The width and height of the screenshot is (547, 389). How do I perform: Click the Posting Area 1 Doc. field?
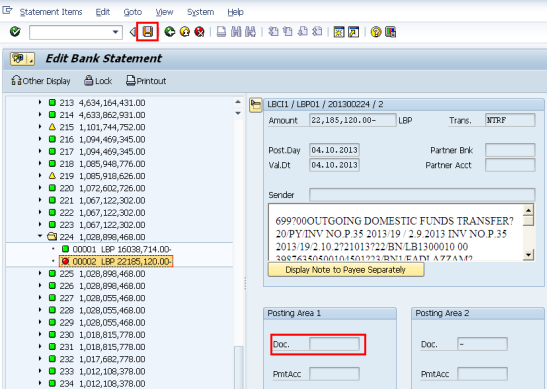coord(334,344)
